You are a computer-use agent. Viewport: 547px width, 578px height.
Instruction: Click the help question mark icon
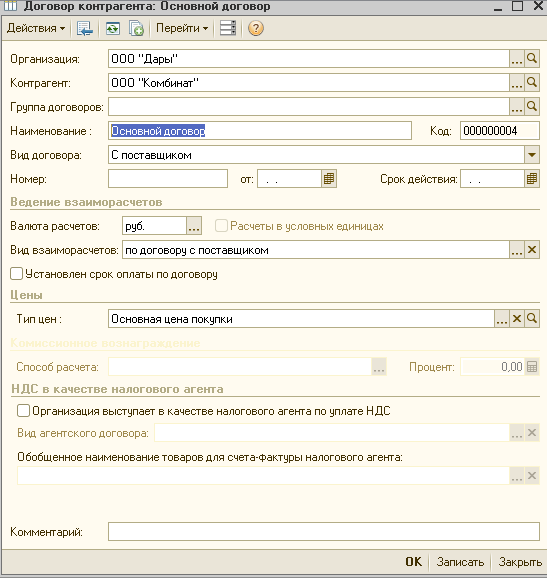point(255,28)
